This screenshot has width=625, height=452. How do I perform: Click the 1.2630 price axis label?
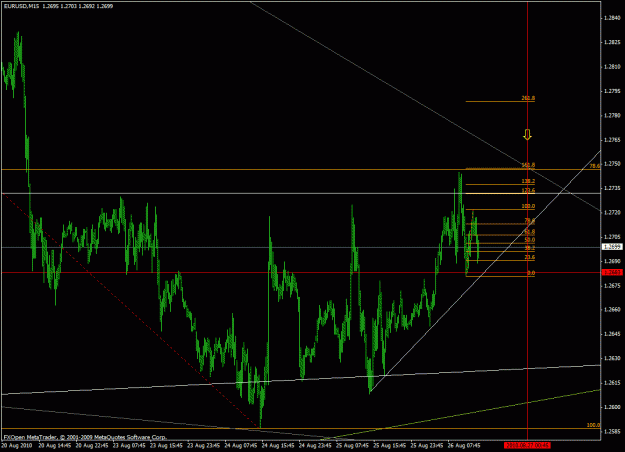[613, 358]
